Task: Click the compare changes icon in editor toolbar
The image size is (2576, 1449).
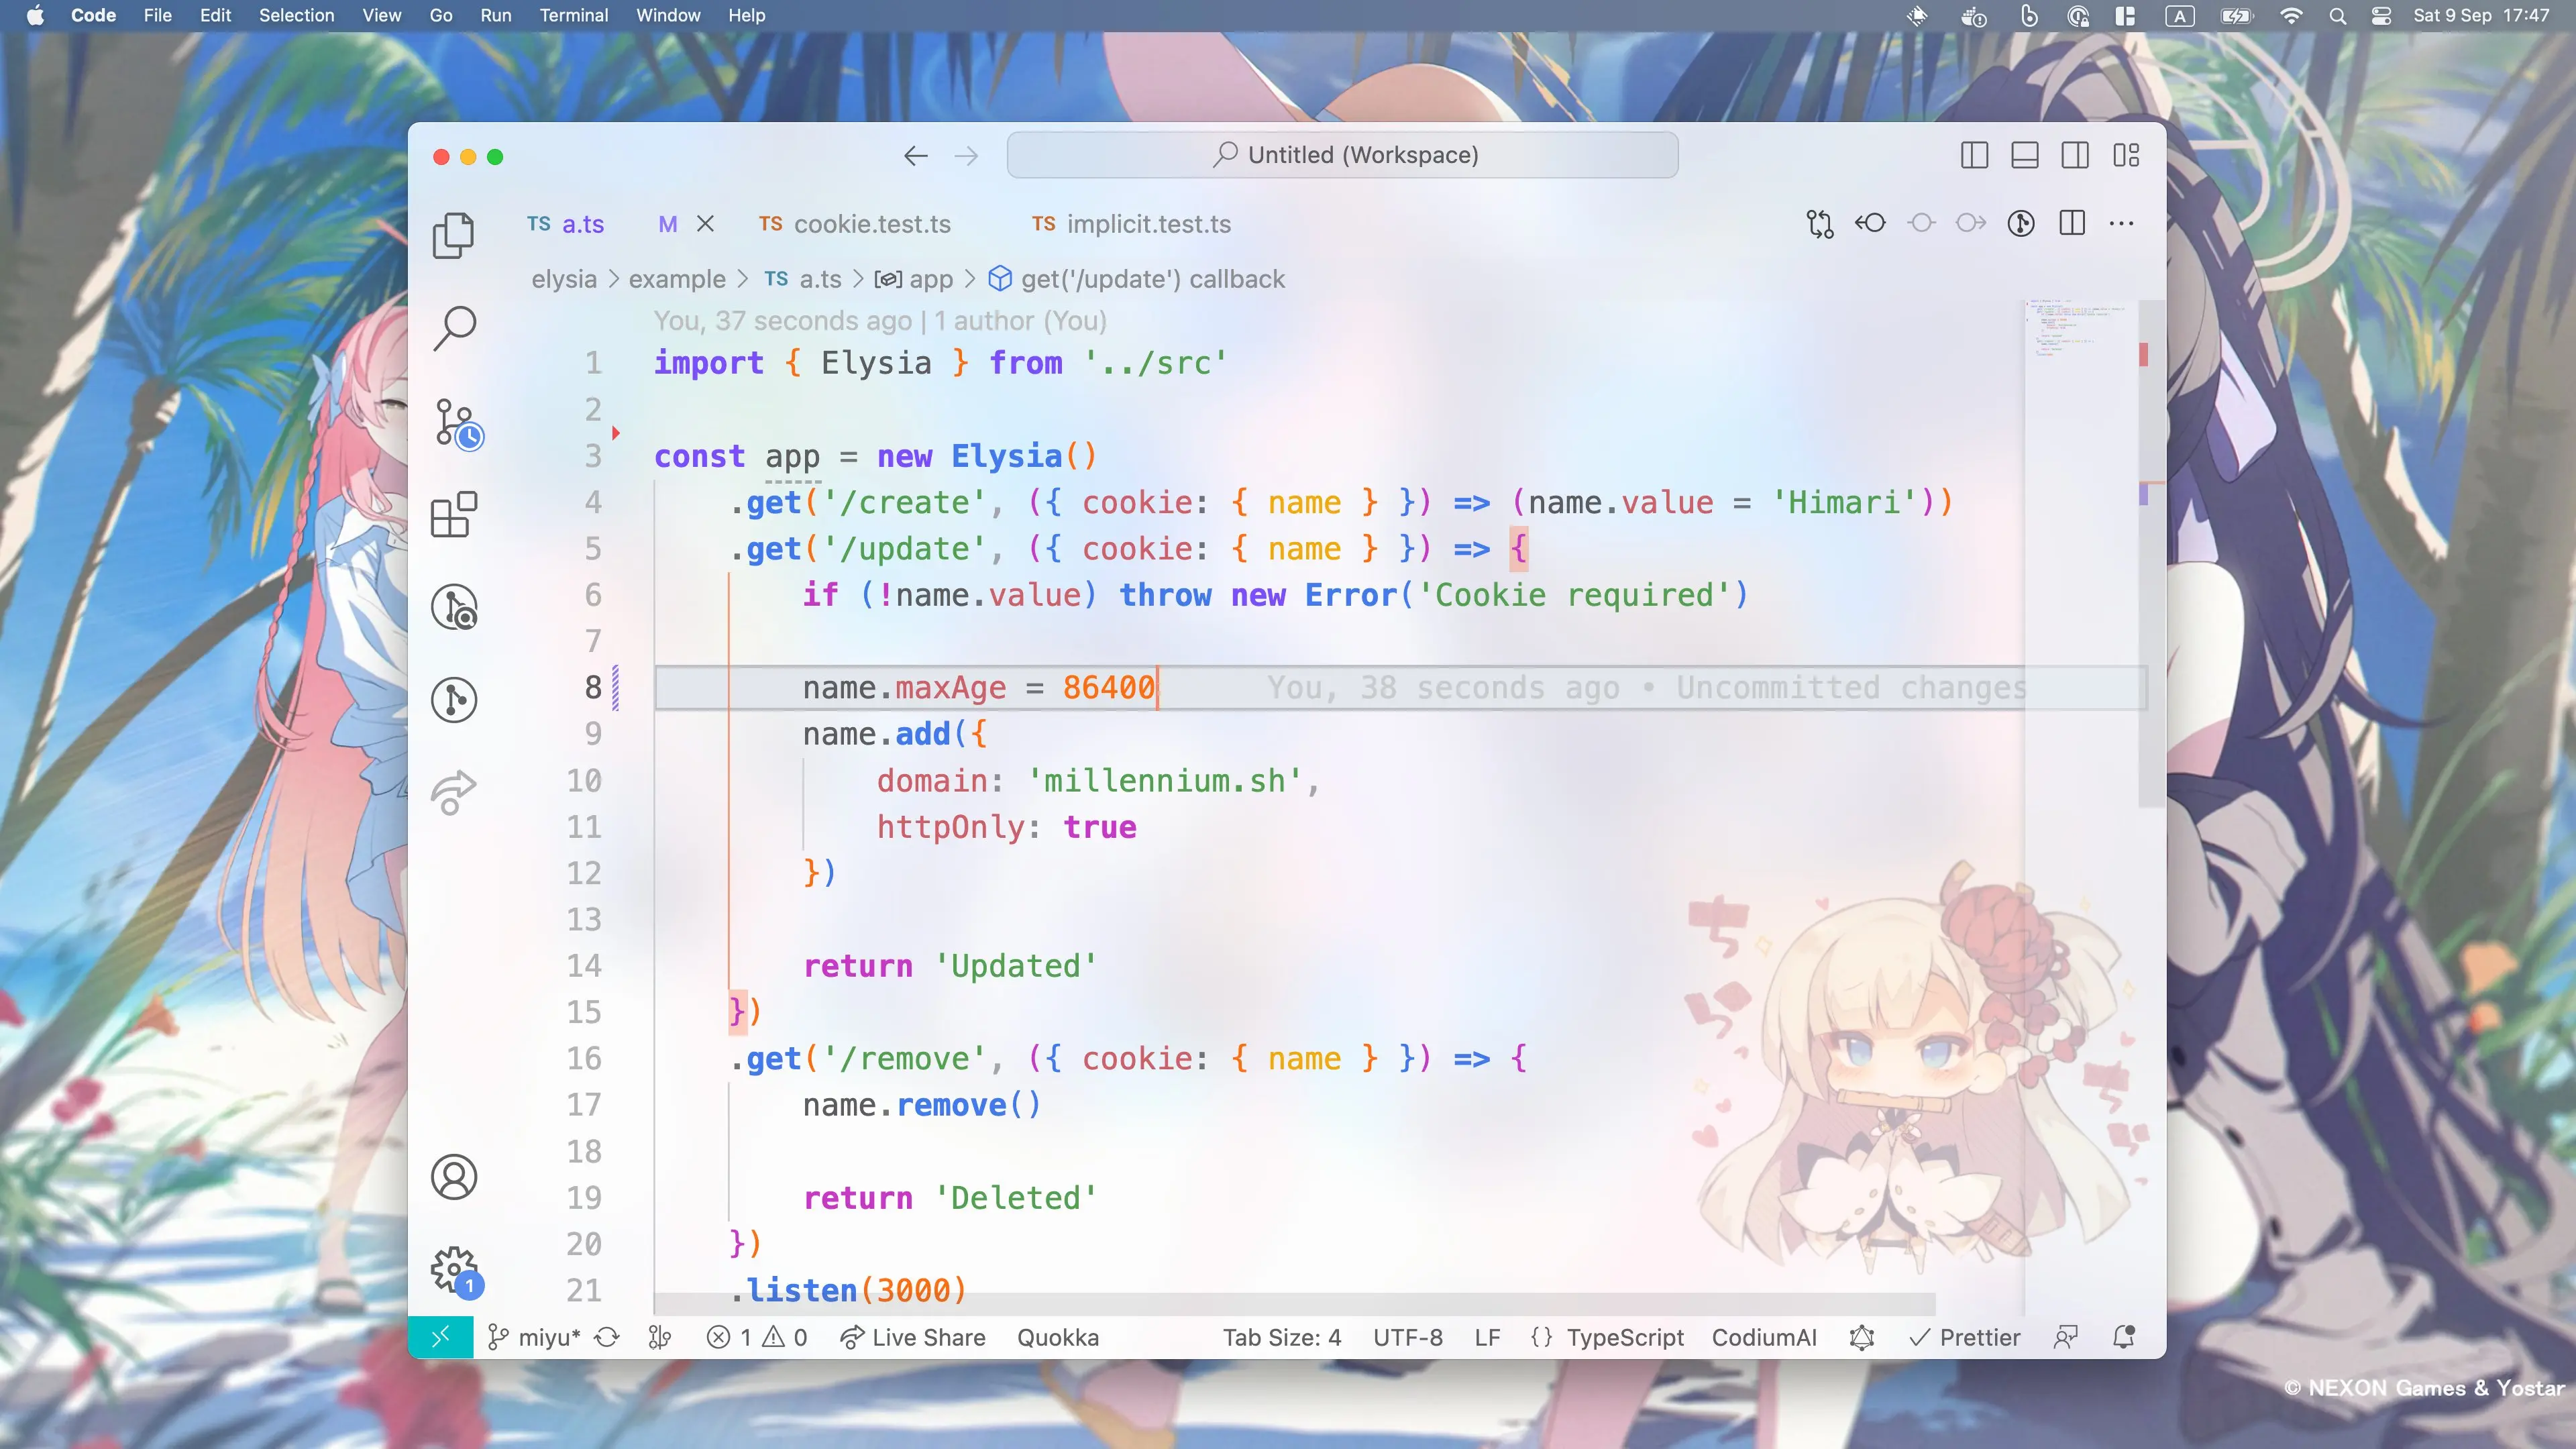Action: click(1820, 223)
